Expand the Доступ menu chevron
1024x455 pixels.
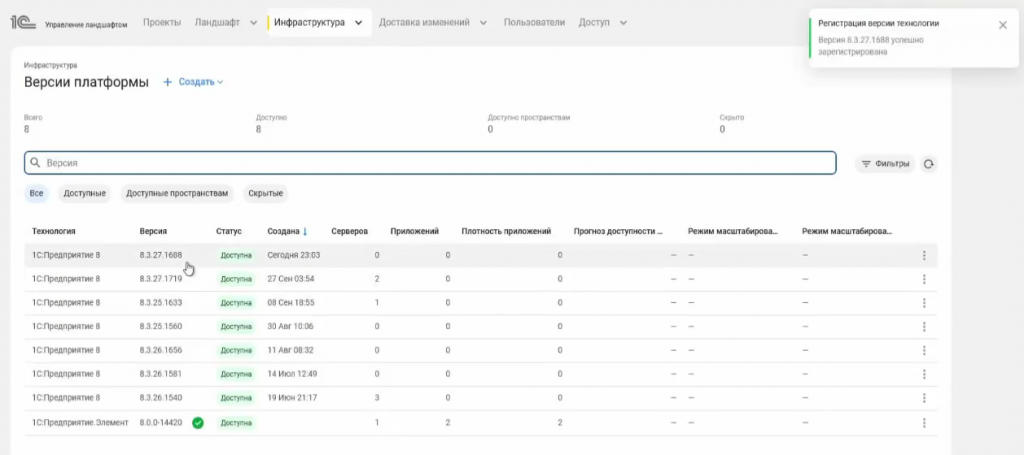[623, 23]
